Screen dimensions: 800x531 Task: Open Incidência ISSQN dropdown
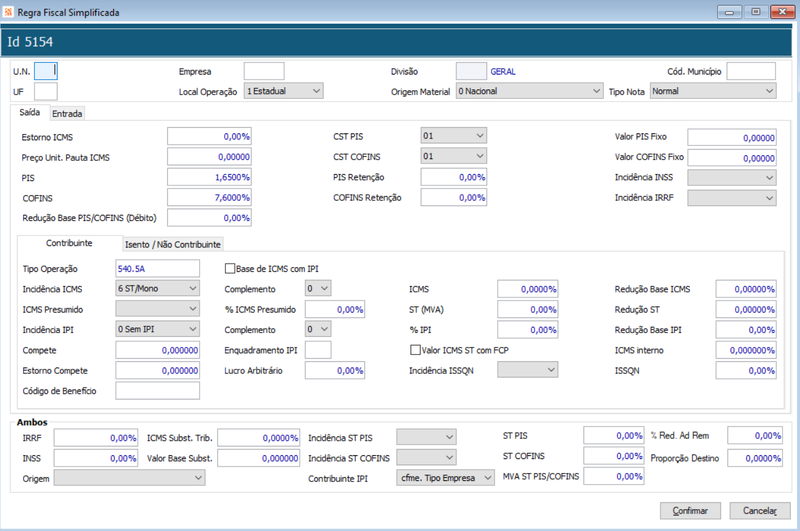pos(528,370)
